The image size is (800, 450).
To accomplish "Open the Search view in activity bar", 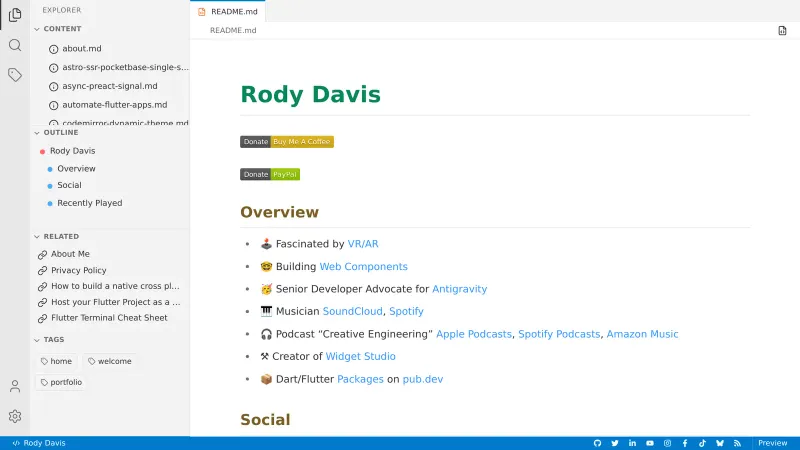I will [x=15, y=45].
